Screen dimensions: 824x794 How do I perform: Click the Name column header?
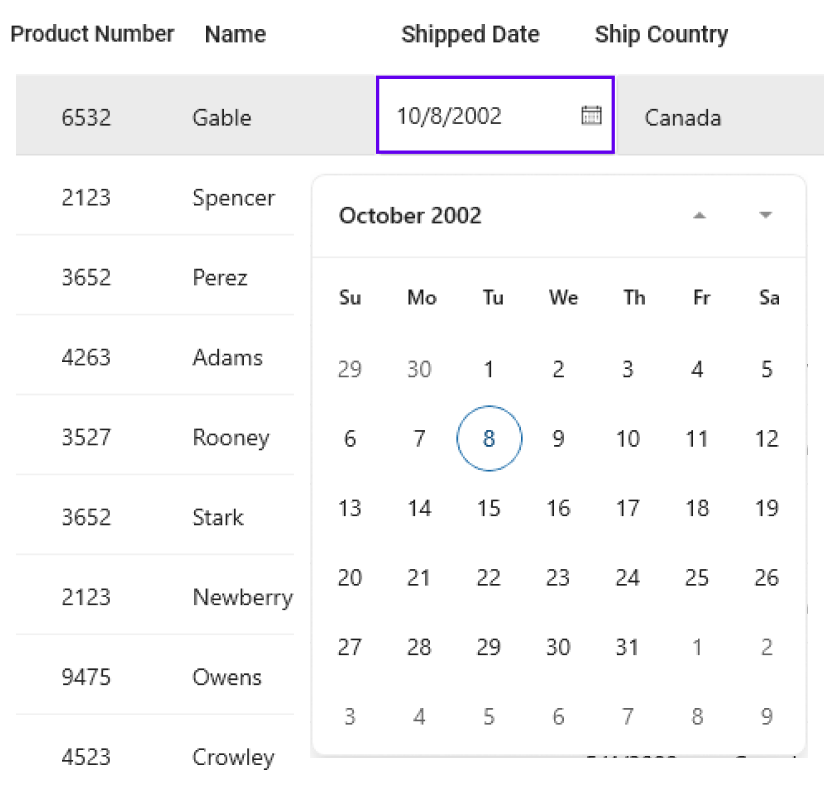235,35
